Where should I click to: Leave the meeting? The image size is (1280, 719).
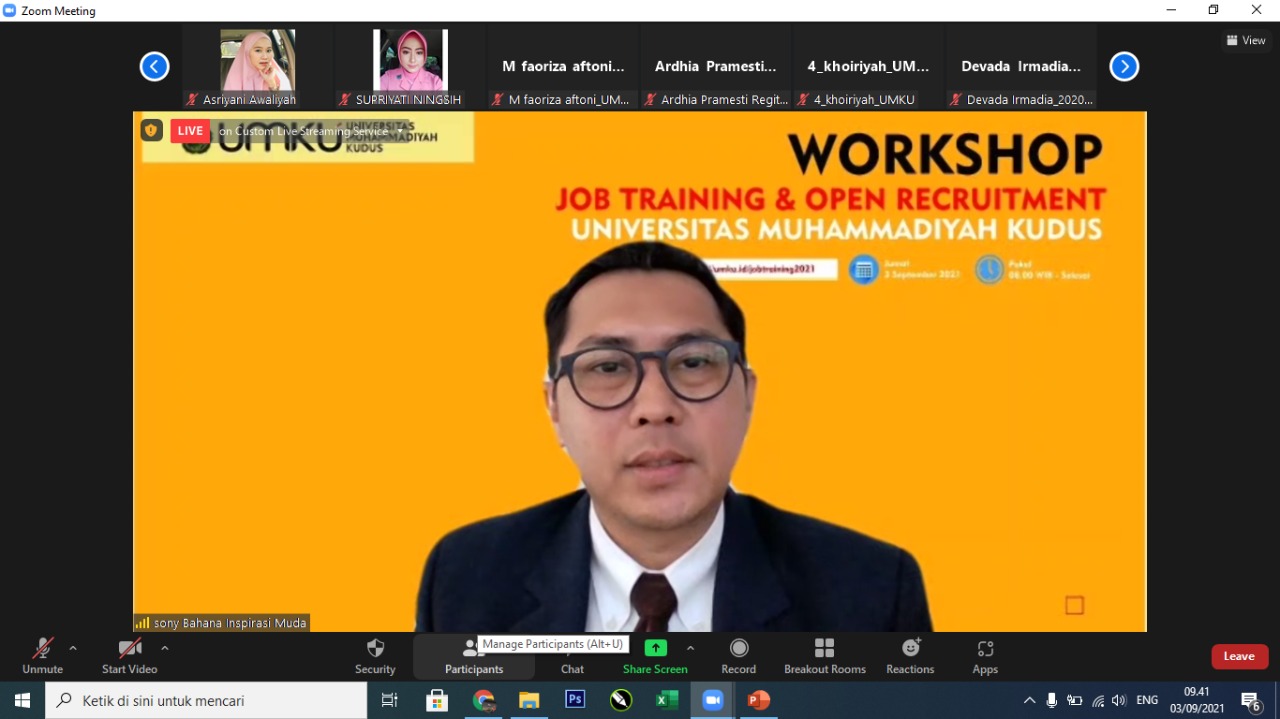[x=1239, y=656]
